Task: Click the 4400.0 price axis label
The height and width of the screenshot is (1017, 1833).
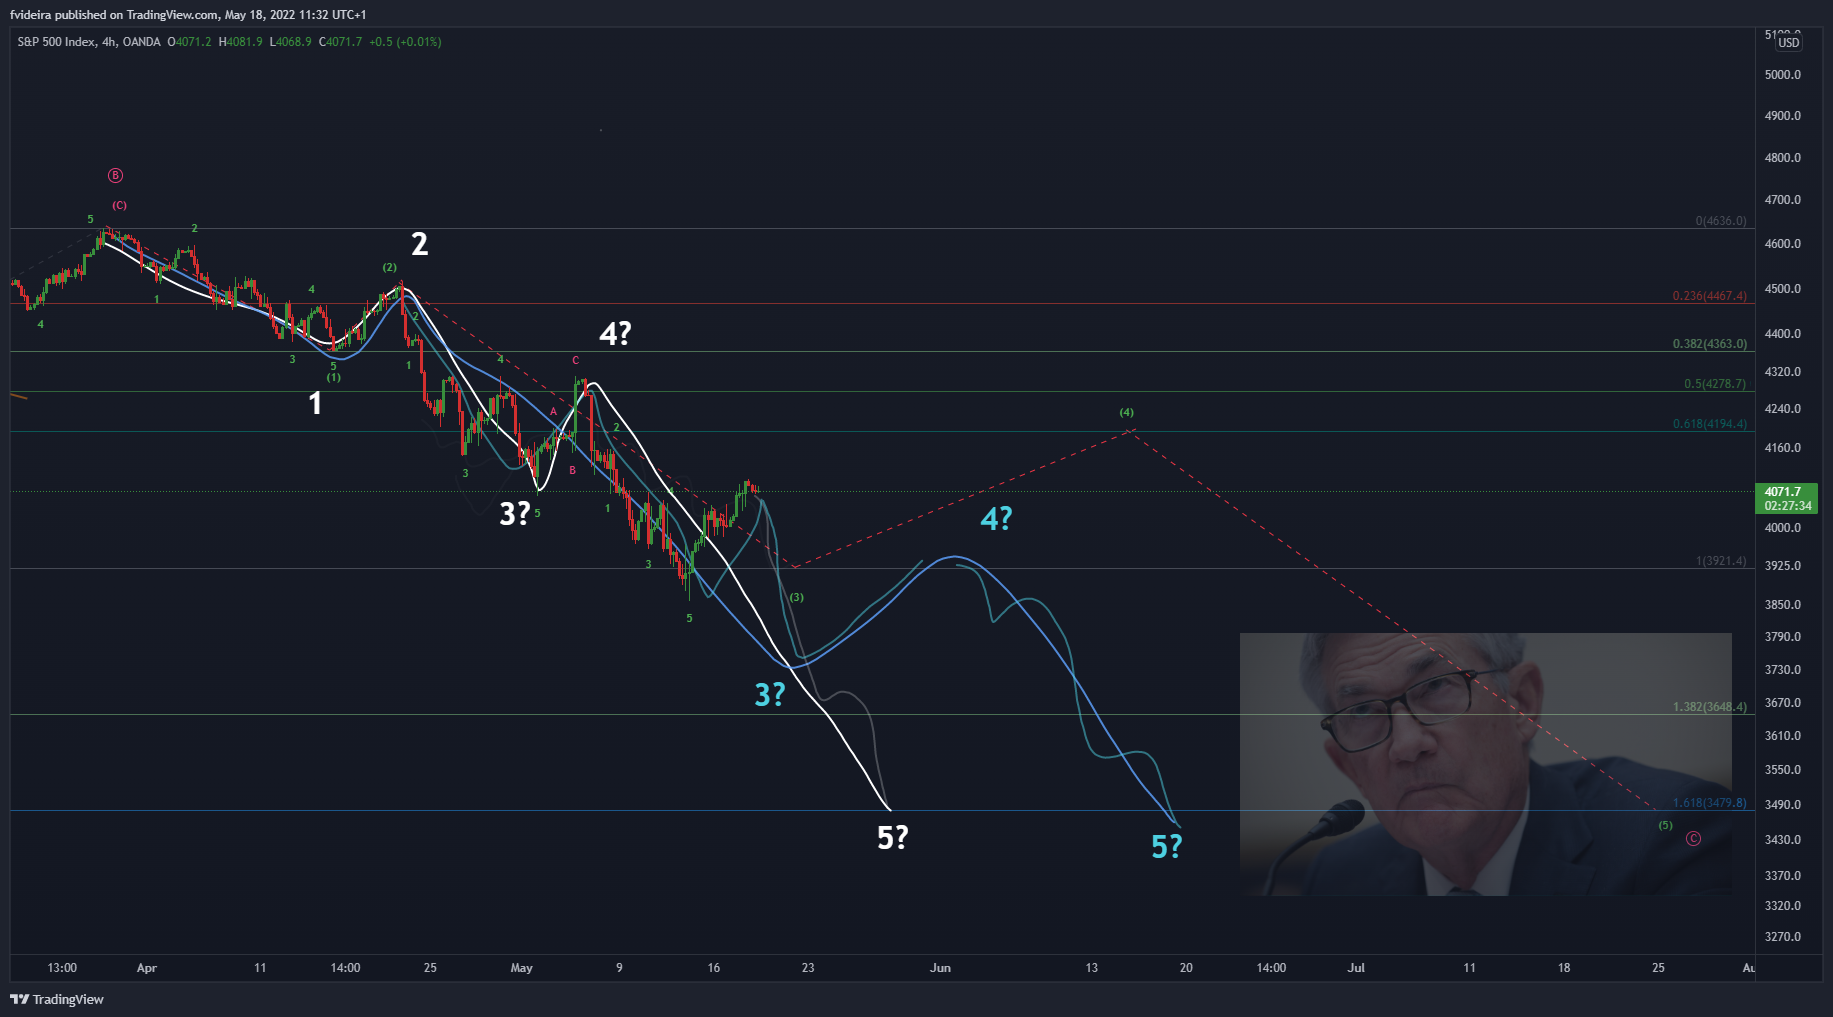Action: tap(1783, 334)
